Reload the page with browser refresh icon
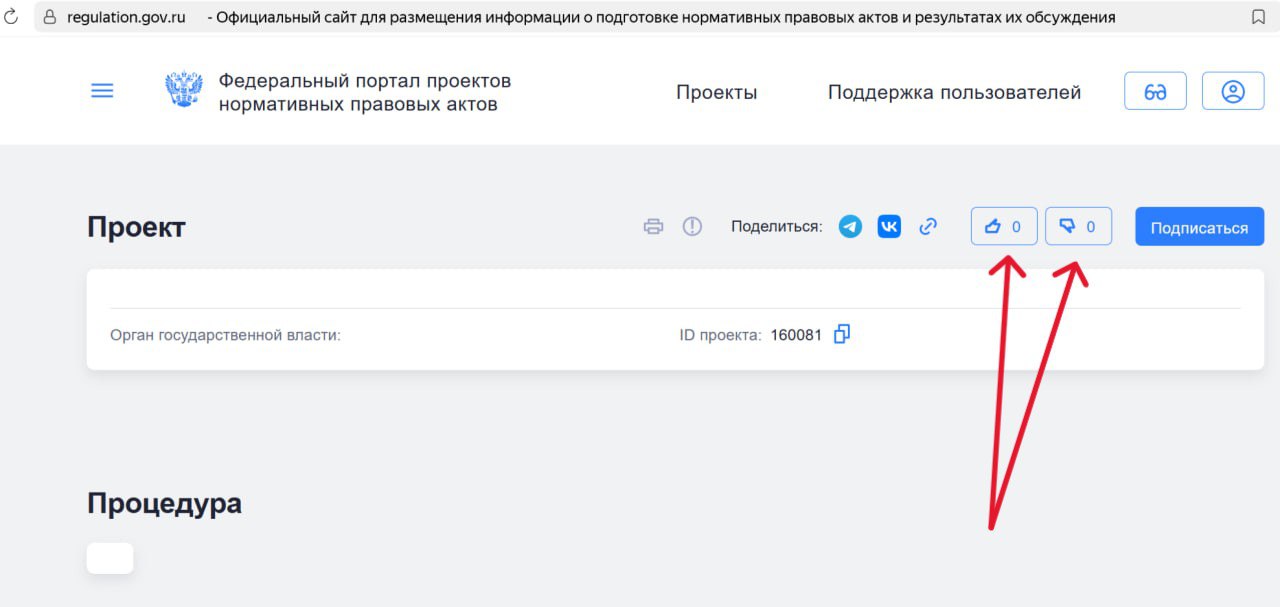This screenshot has width=1280, height=607. tap(12, 17)
